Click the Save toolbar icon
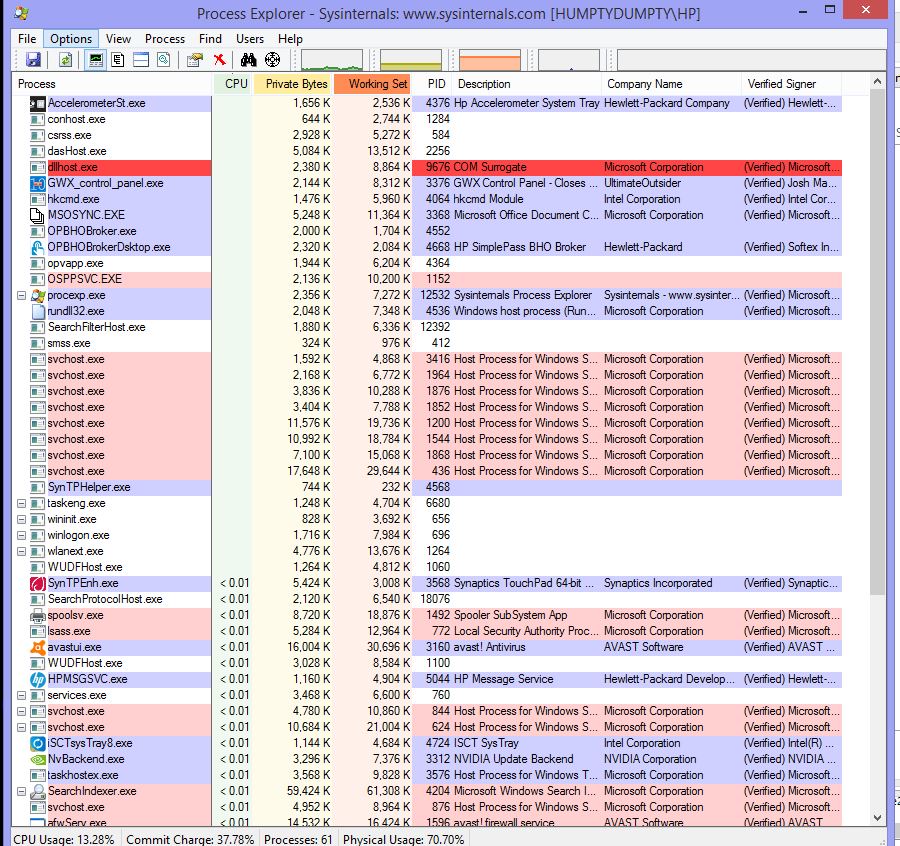Screen dimensions: 900x846 33,60
